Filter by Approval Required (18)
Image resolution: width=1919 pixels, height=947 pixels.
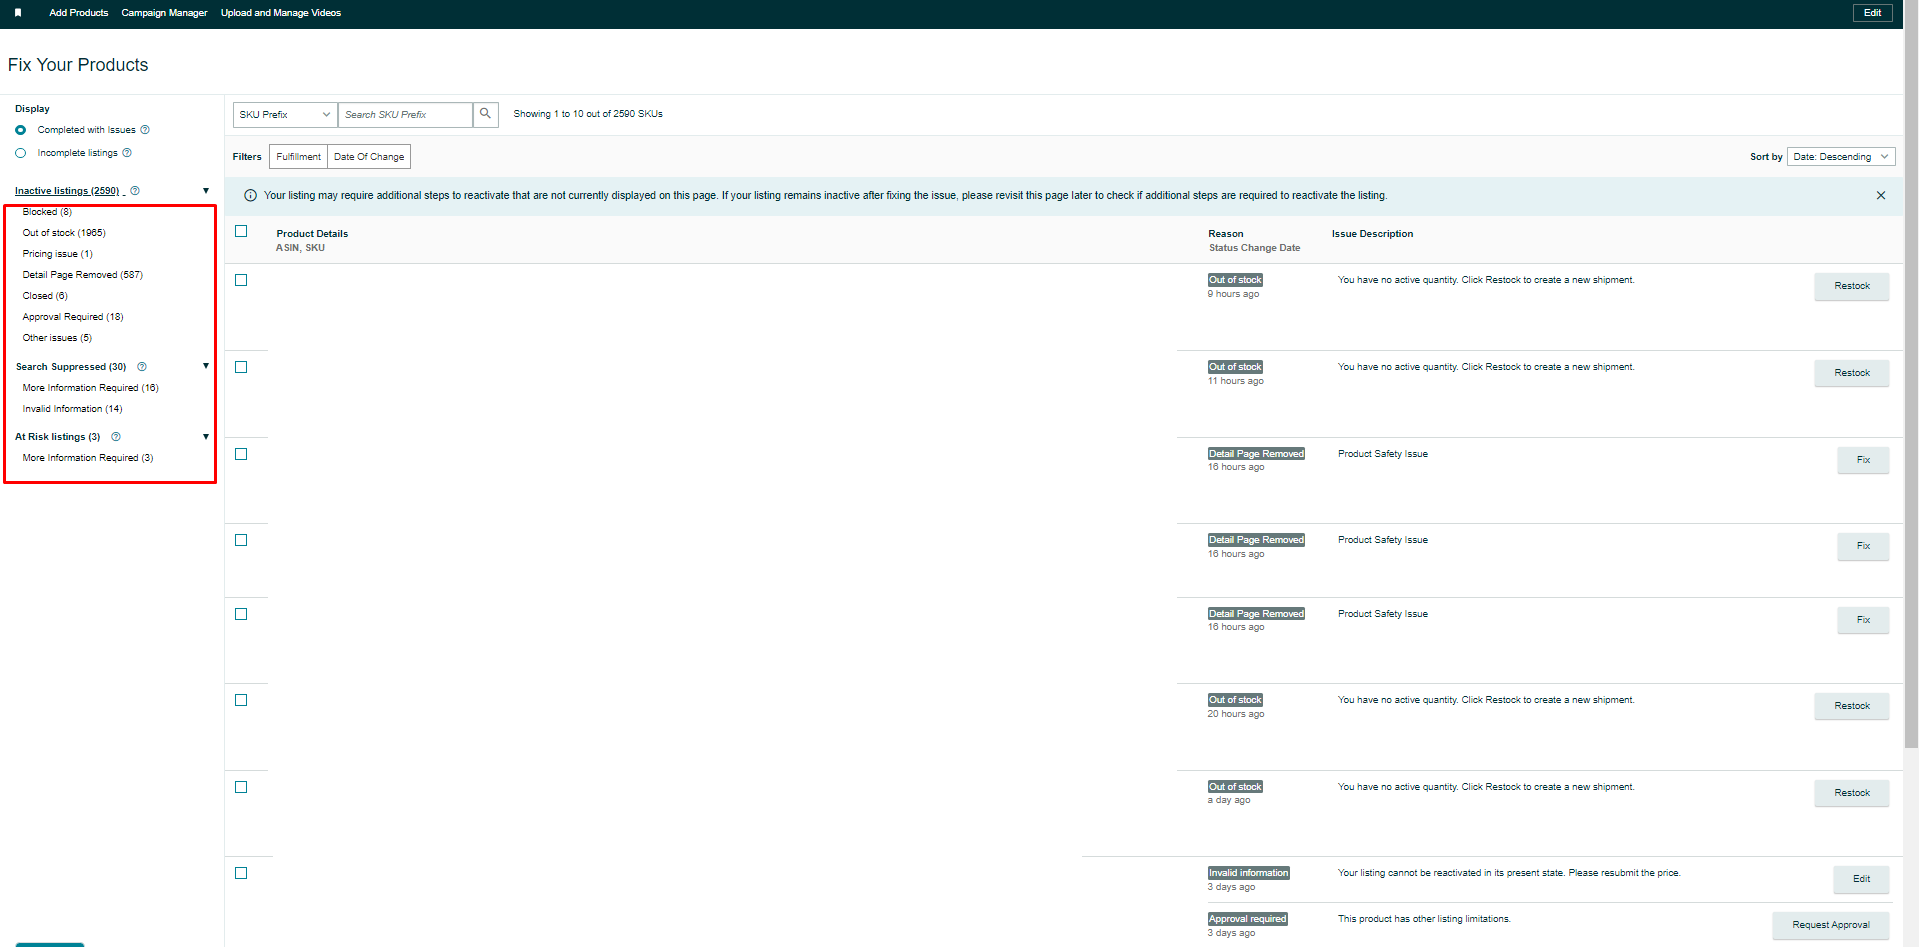(73, 317)
